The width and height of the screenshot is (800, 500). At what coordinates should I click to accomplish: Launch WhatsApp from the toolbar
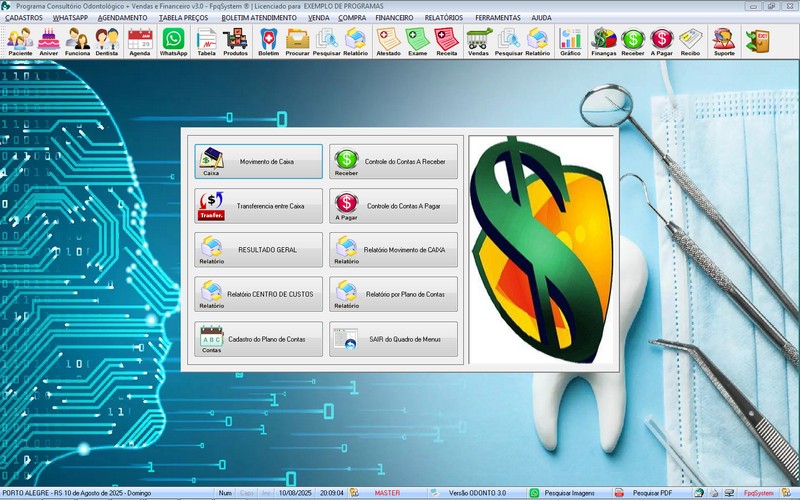(x=173, y=41)
